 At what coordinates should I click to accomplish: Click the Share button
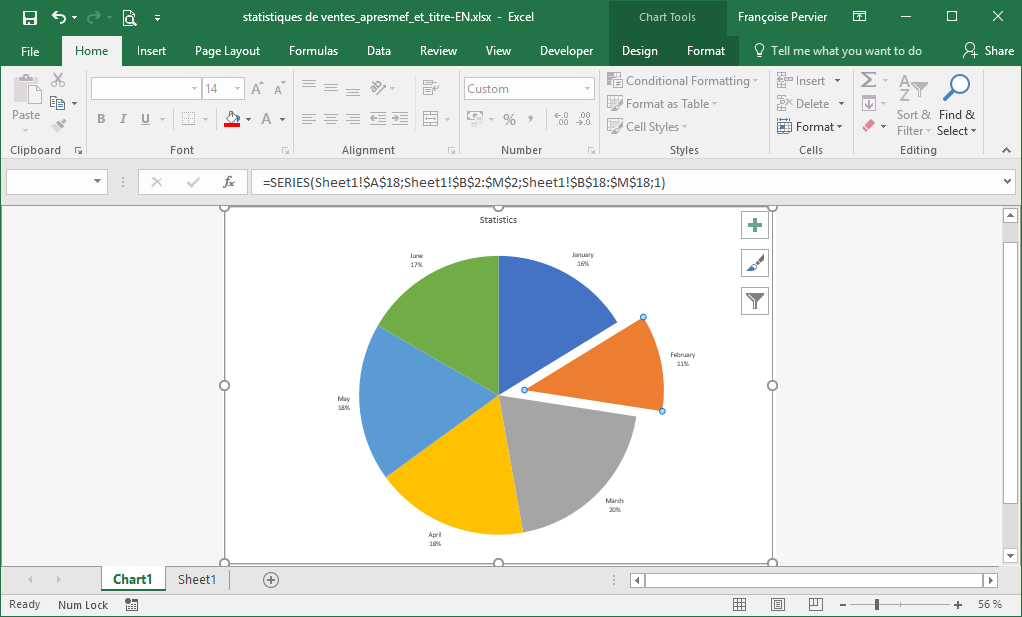tap(988, 51)
